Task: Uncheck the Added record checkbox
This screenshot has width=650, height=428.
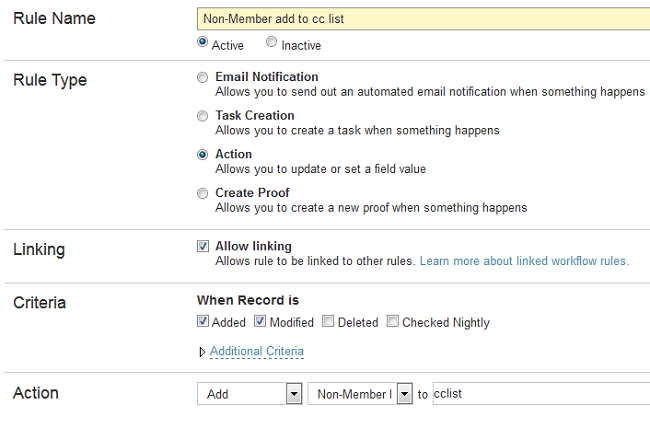Action: [x=203, y=322]
